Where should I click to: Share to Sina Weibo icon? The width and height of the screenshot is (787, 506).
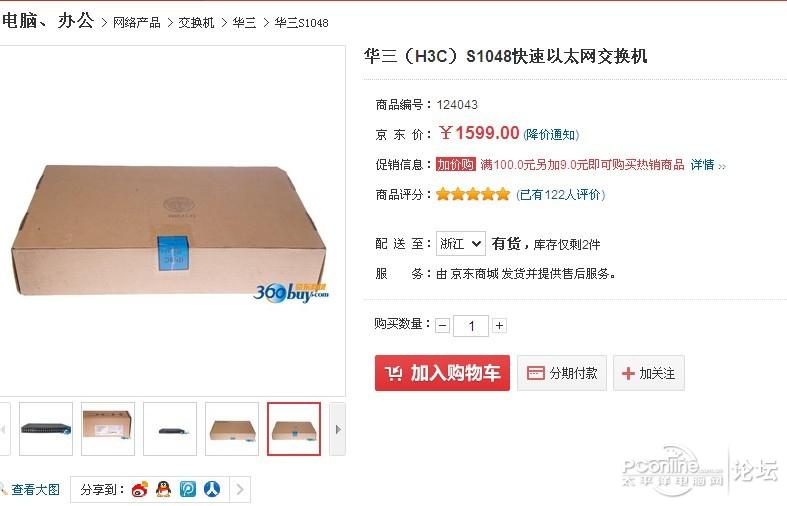[140, 489]
